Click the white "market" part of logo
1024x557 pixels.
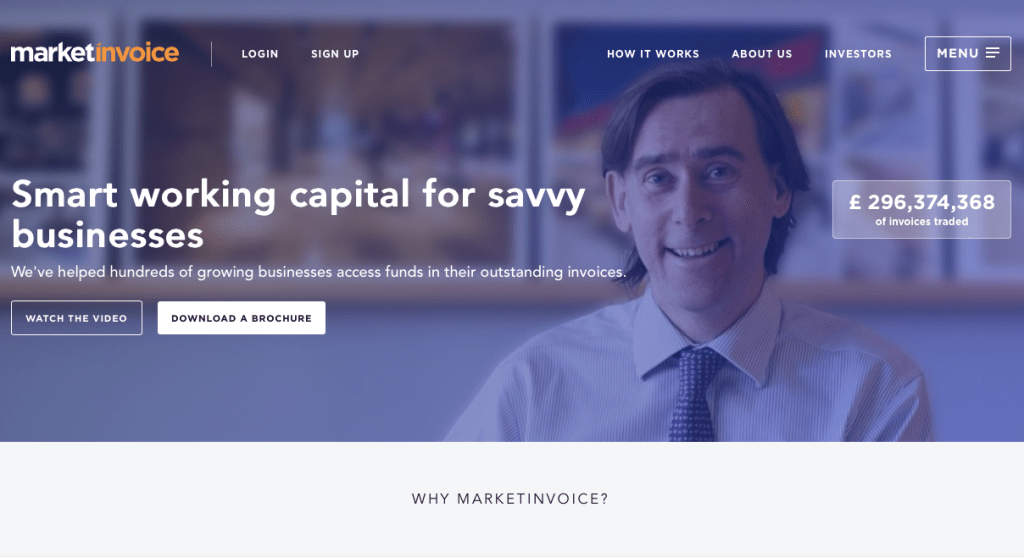[52, 53]
